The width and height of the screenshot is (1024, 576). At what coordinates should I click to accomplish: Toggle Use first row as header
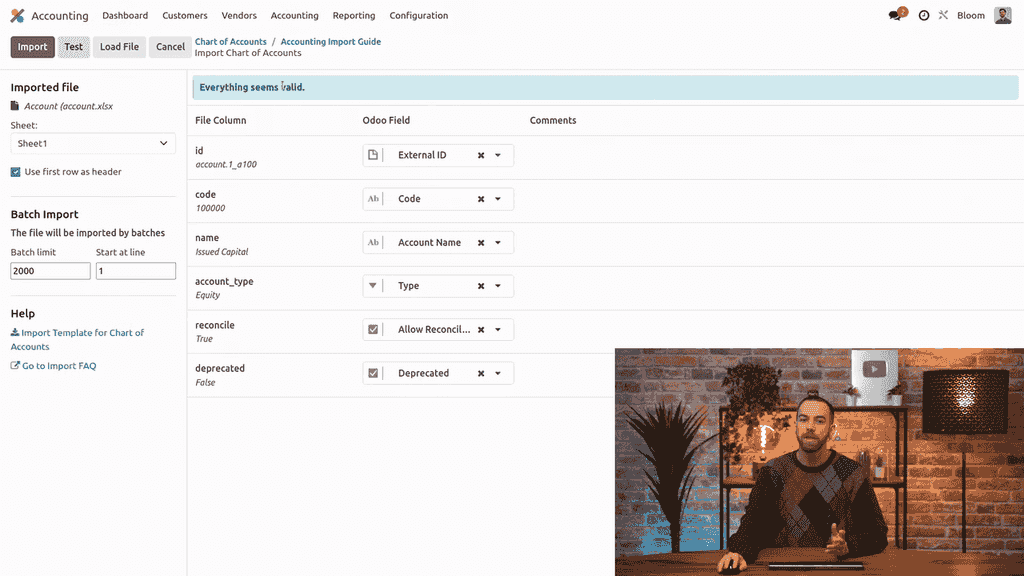16,172
